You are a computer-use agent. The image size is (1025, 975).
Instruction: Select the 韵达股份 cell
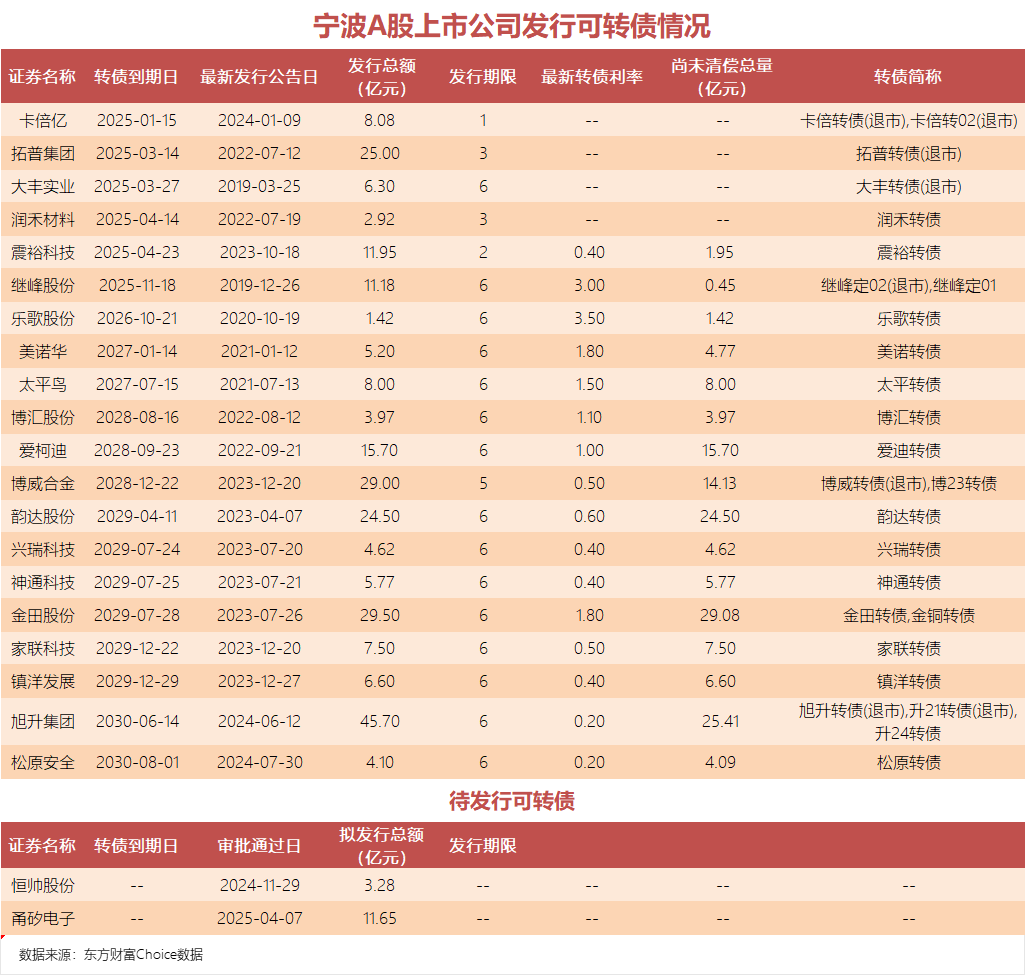point(42,516)
